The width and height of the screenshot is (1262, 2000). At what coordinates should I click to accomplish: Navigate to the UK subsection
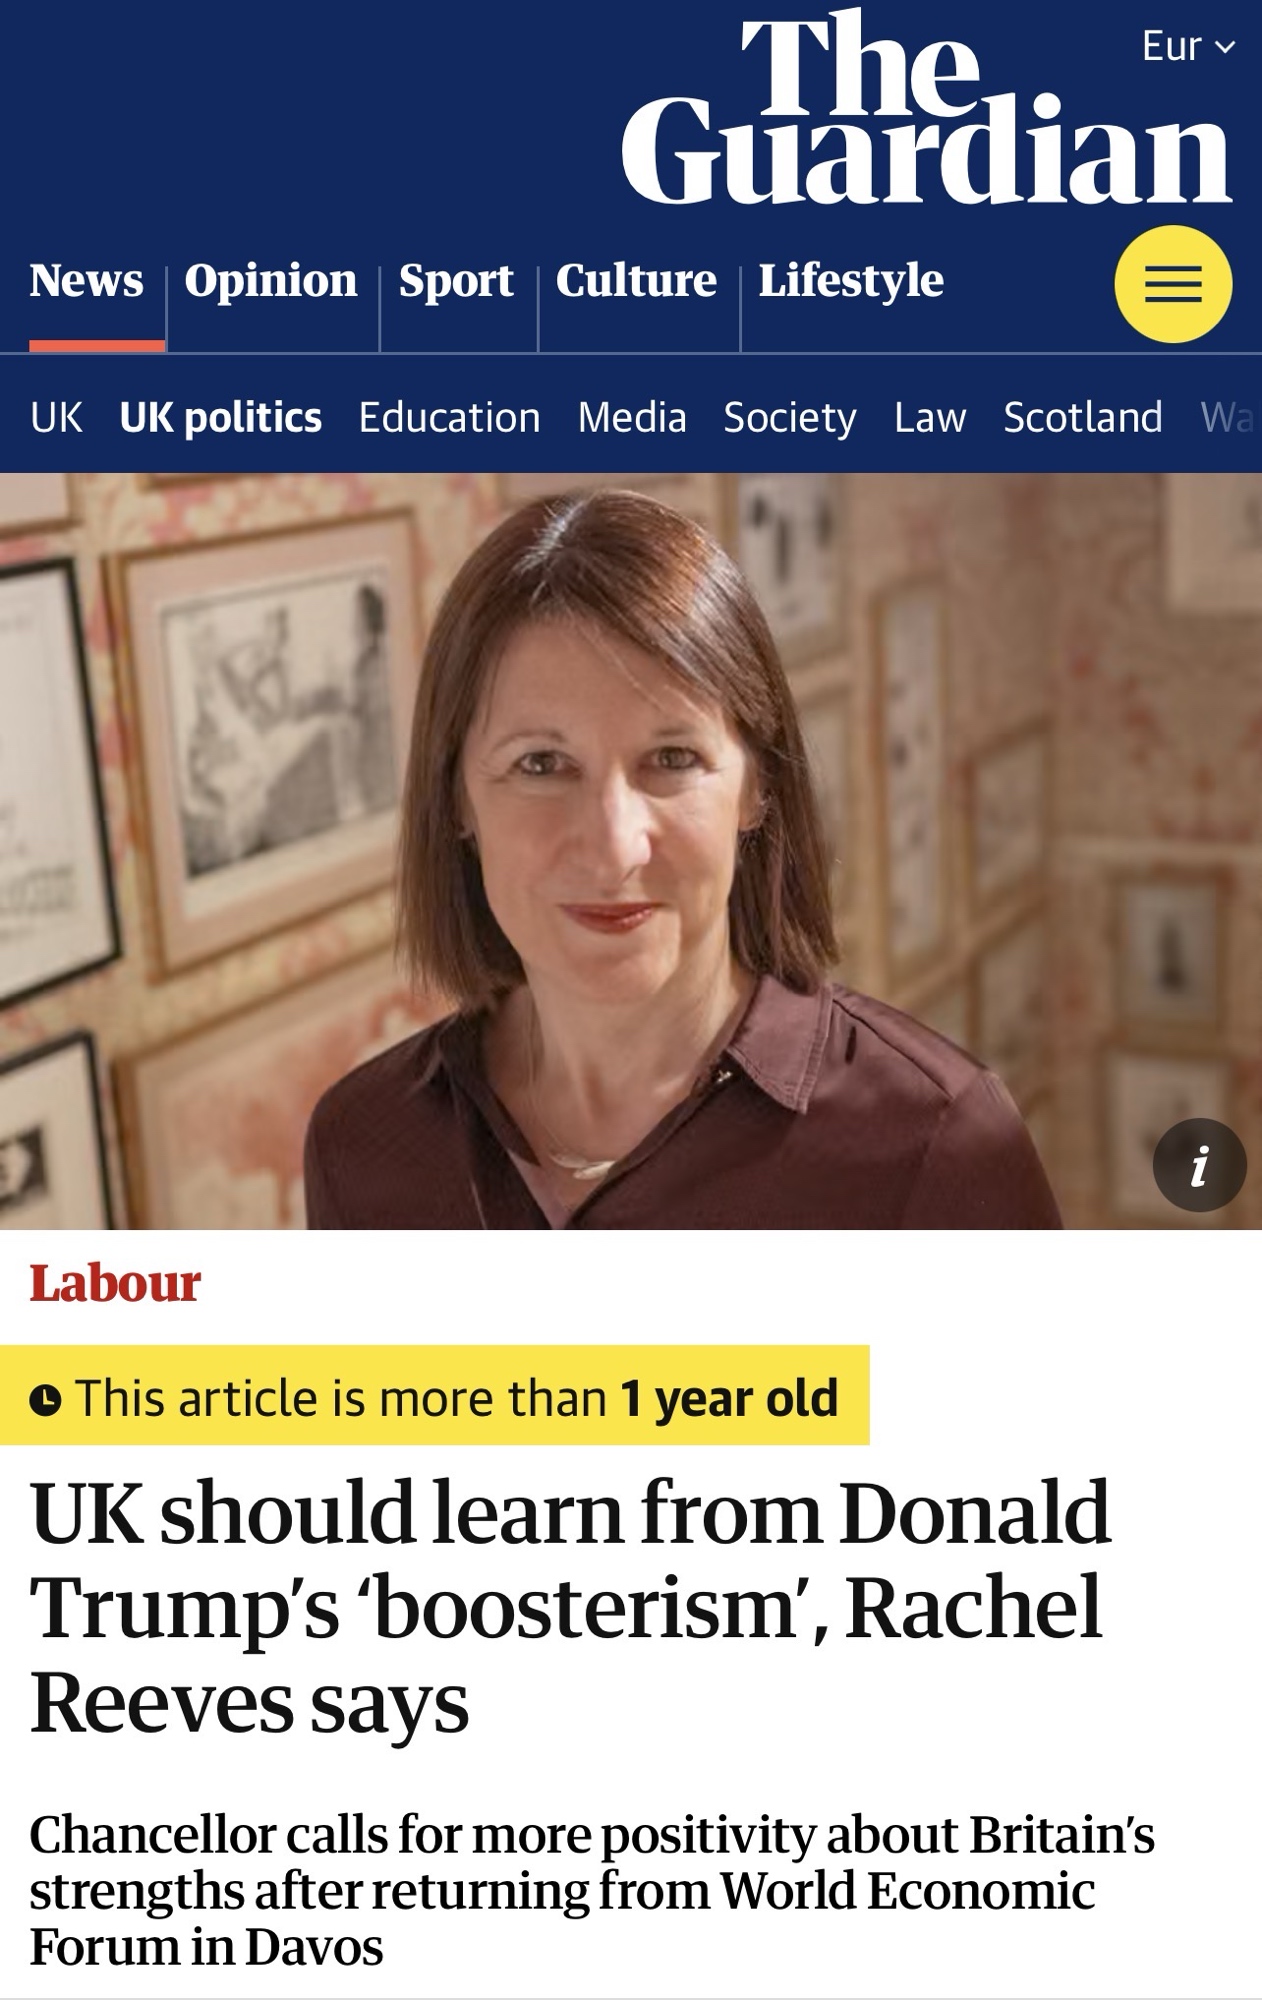click(x=56, y=417)
